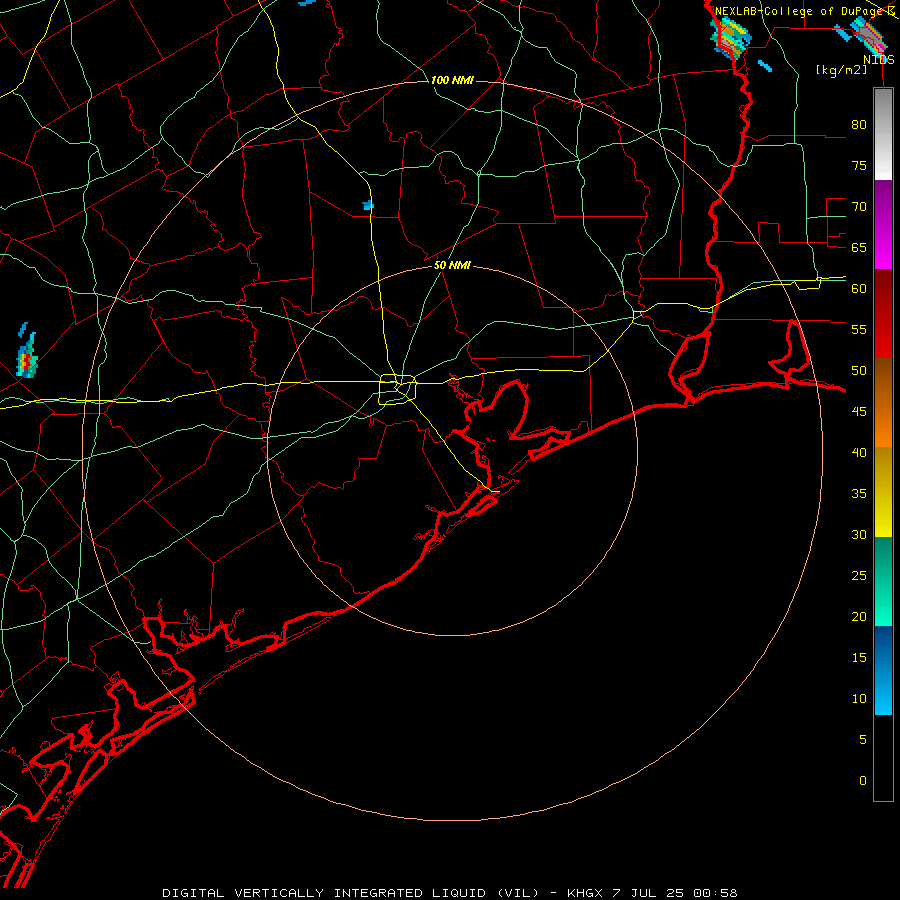
Task: Click the 40 value on the color scale
Action: pyautogui.click(x=859, y=452)
